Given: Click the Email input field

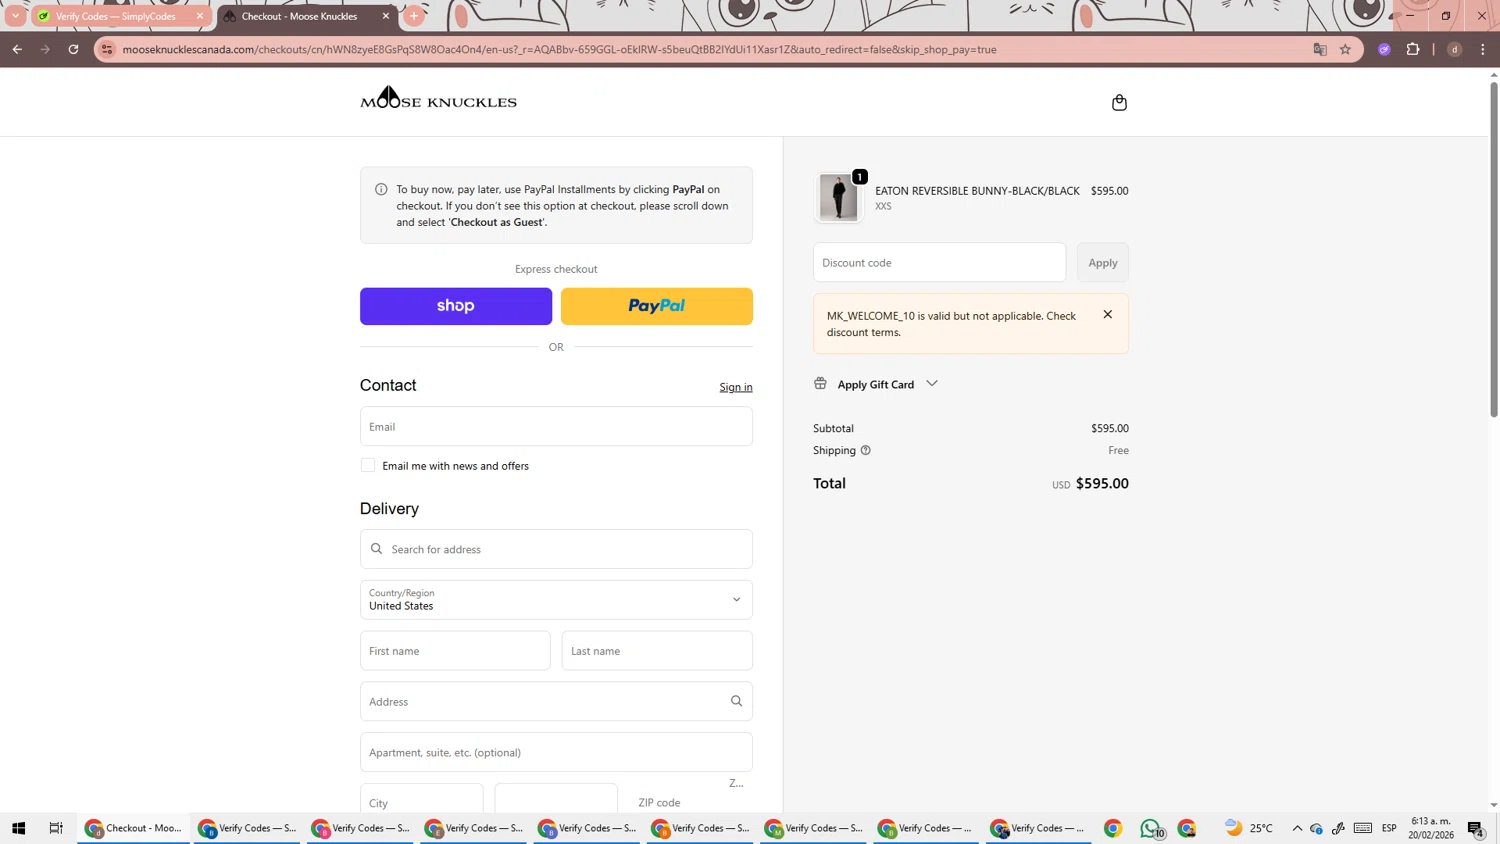Looking at the screenshot, I should point(556,426).
